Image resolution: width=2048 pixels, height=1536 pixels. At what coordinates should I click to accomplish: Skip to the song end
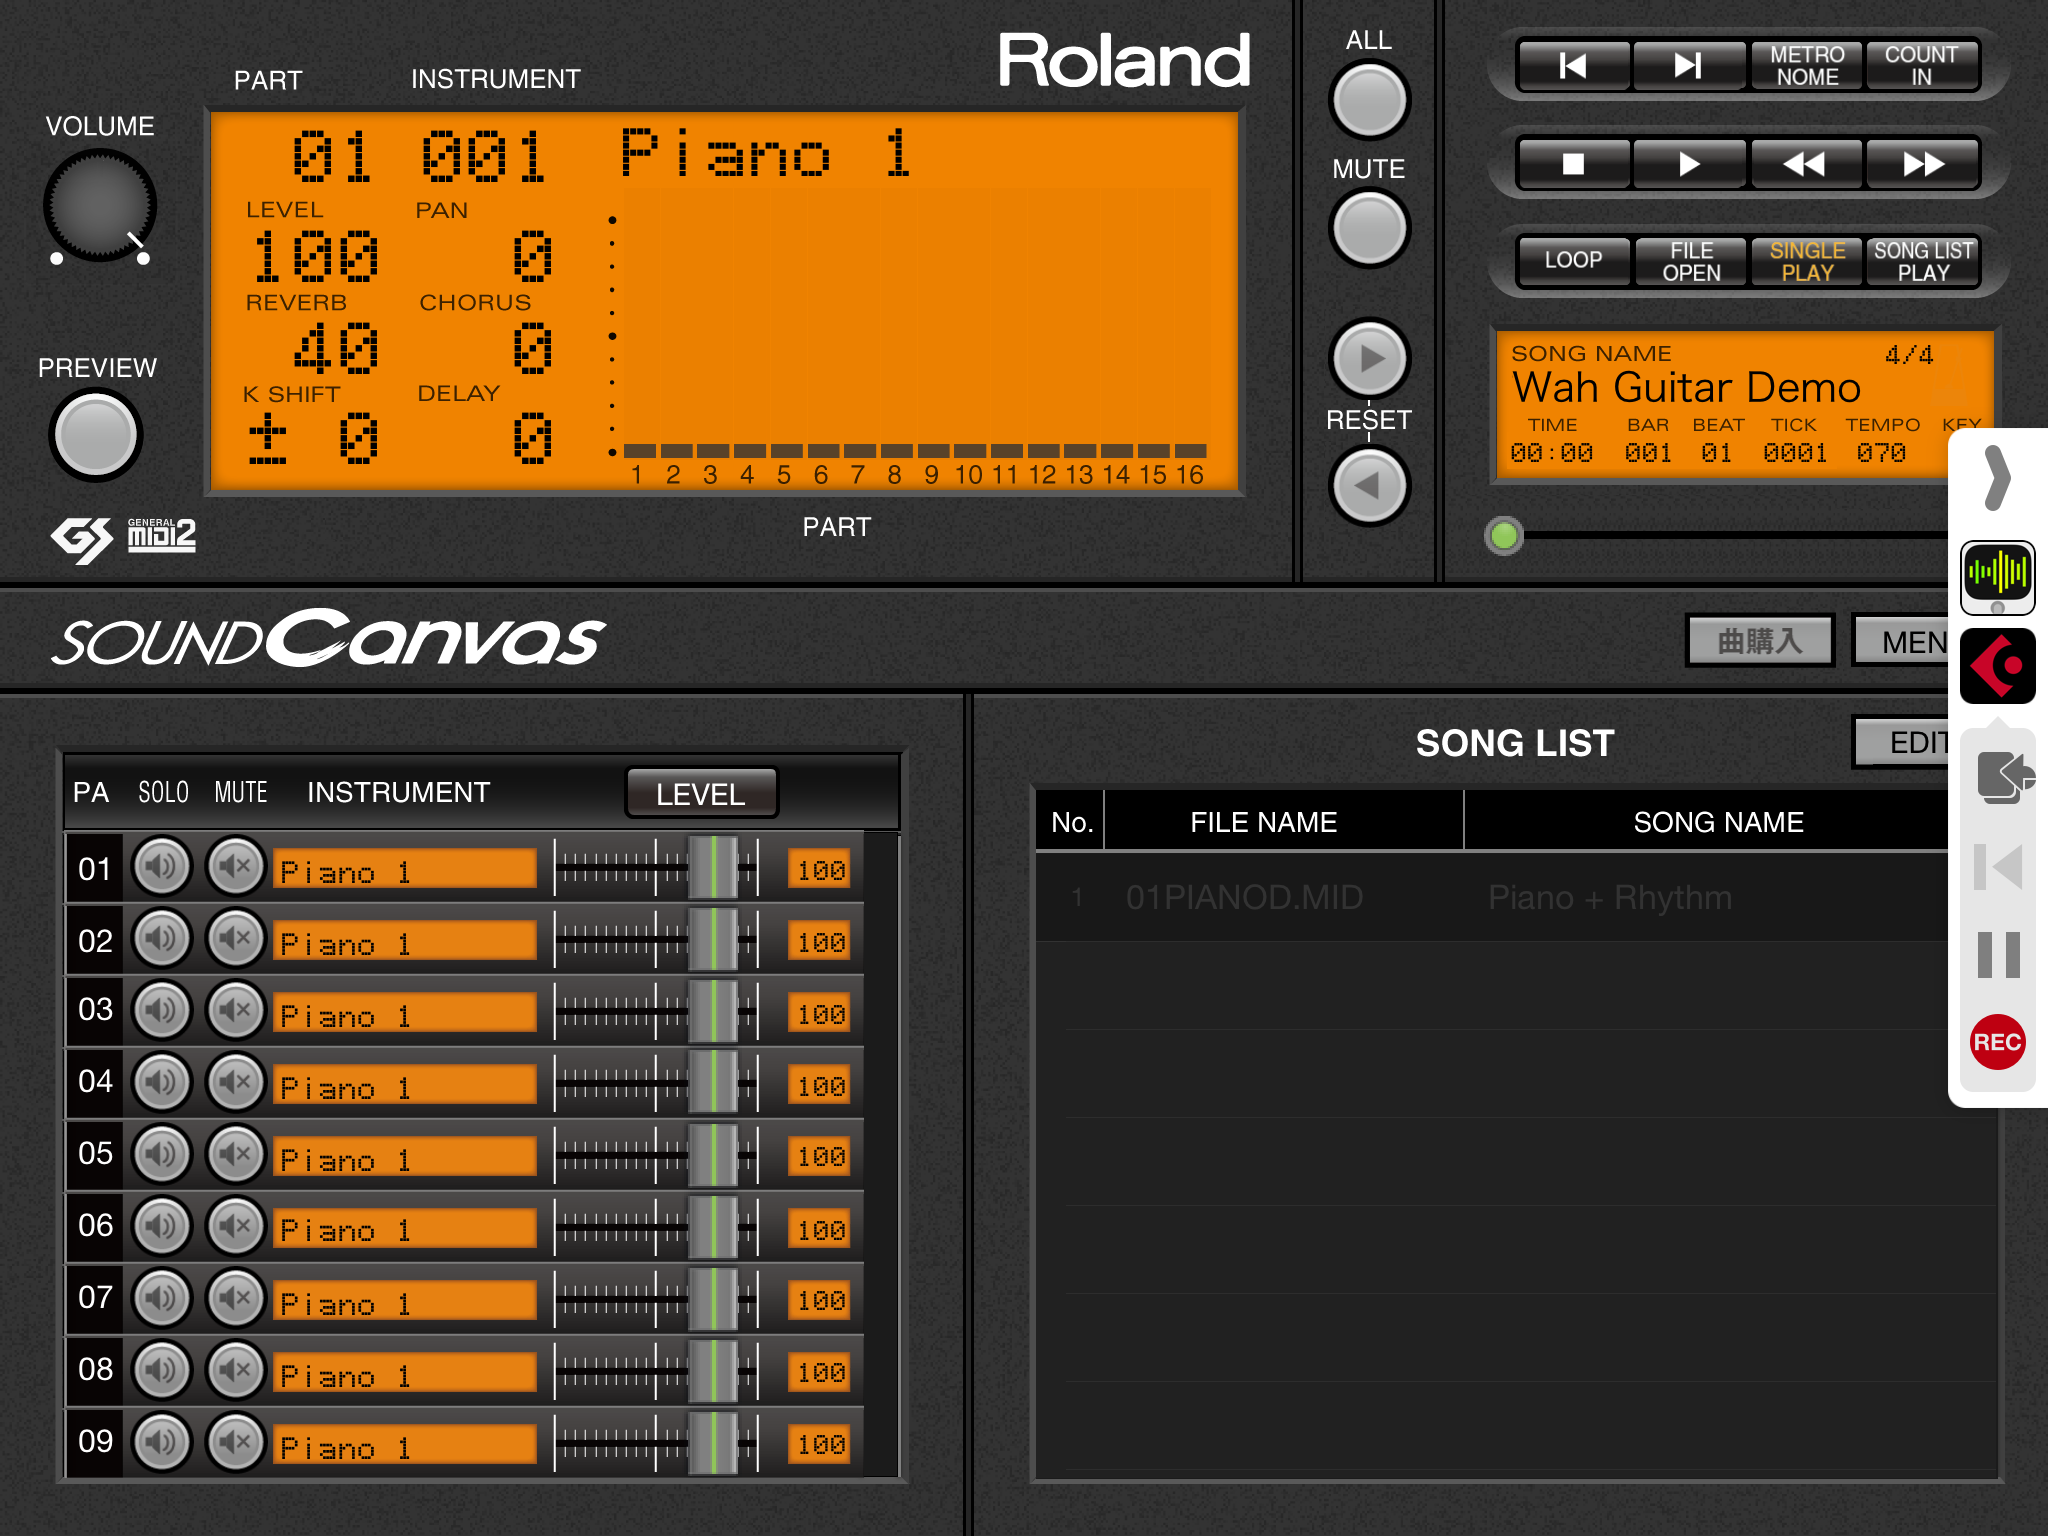click(x=1689, y=66)
